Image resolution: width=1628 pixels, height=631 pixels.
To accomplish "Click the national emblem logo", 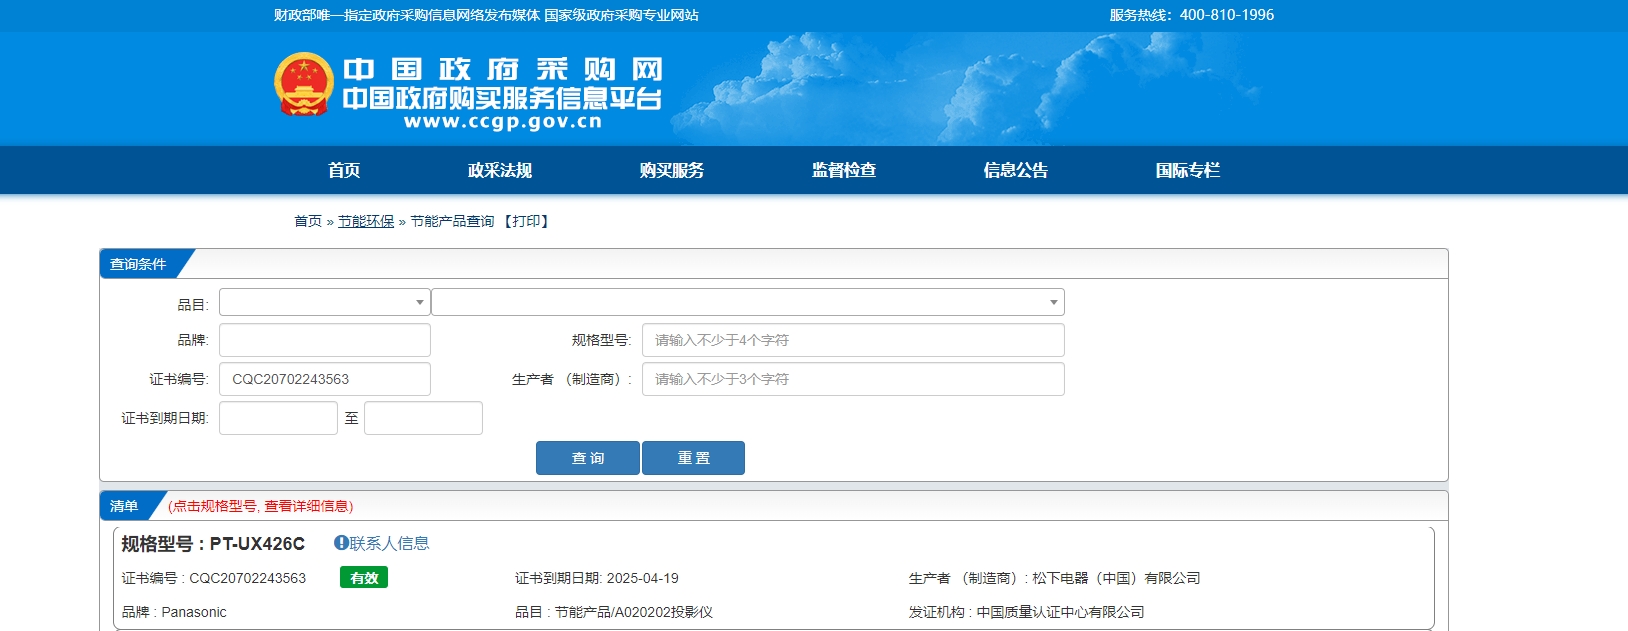I will (304, 85).
